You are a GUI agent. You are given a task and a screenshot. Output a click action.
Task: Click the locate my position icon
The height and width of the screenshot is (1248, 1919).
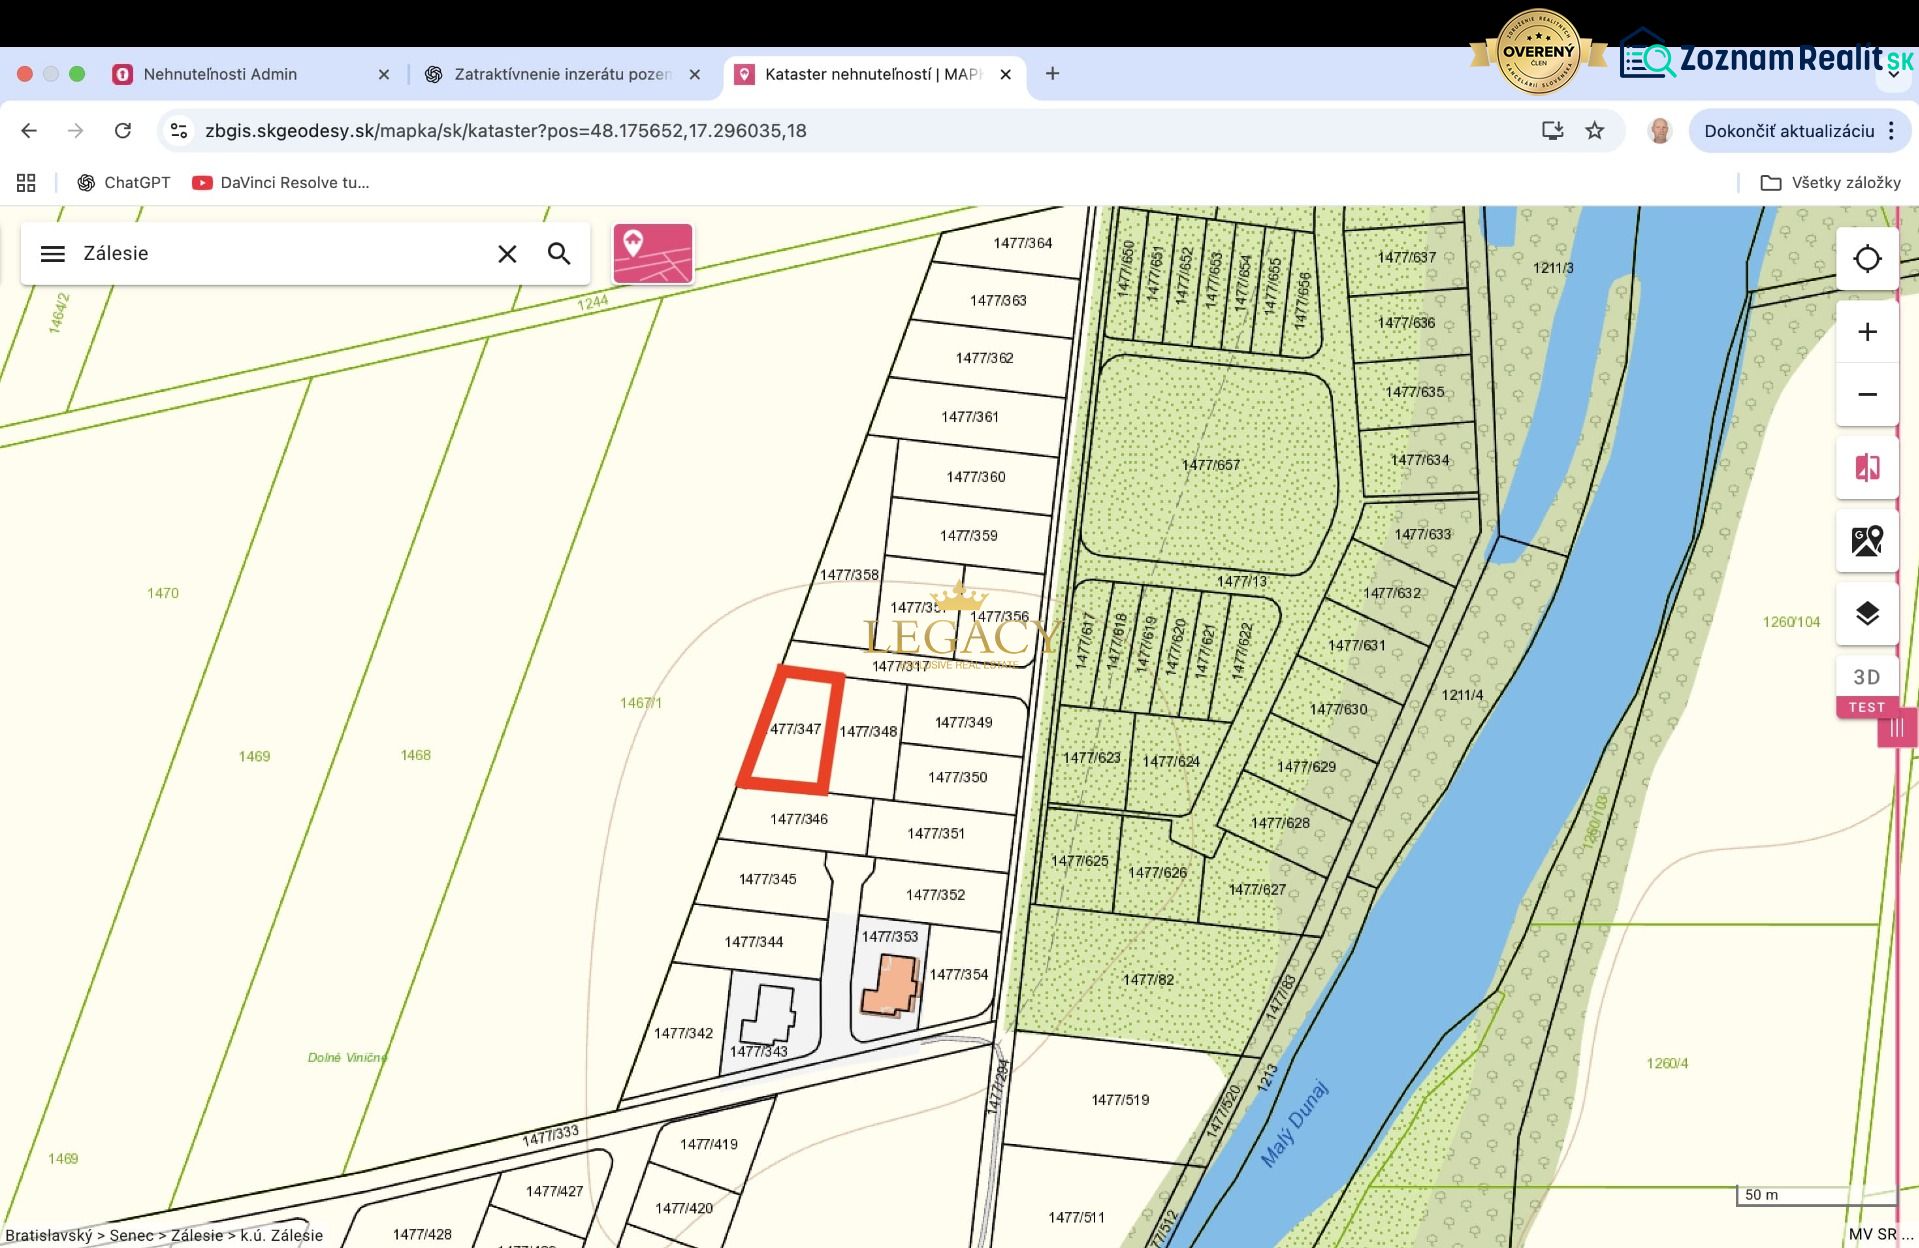[1867, 259]
